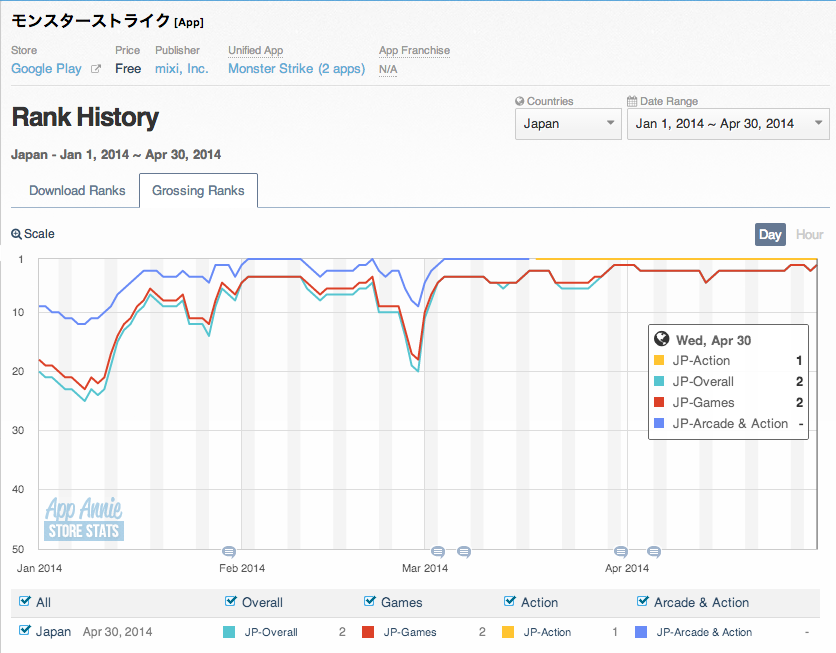Image resolution: width=836 pixels, height=653 pixels.
Task: Switch chart to Hour view
Action: [x=809, y=235]
